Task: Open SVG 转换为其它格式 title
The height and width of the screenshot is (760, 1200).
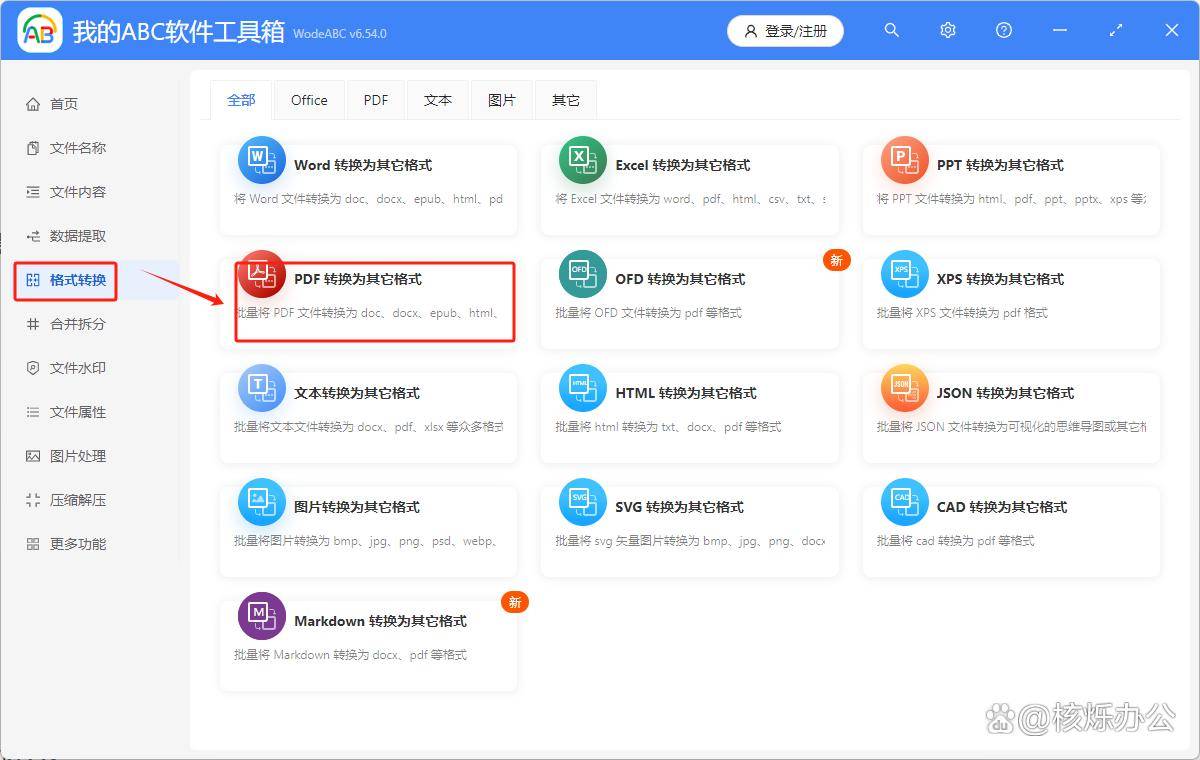Action: pyautogui.click(x=680, y=507)
